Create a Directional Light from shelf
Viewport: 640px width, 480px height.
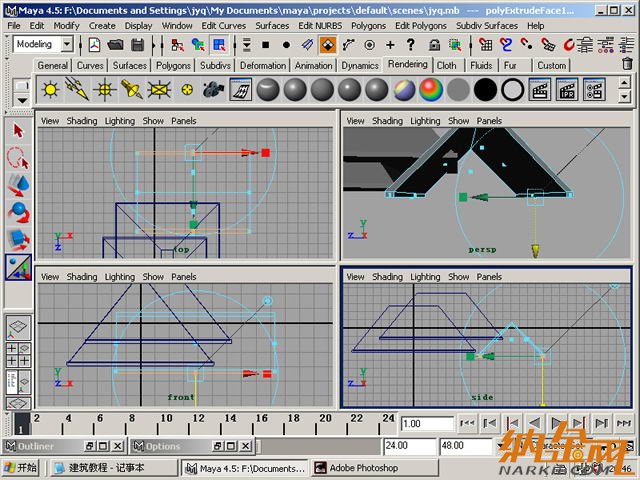pos(76,90)
